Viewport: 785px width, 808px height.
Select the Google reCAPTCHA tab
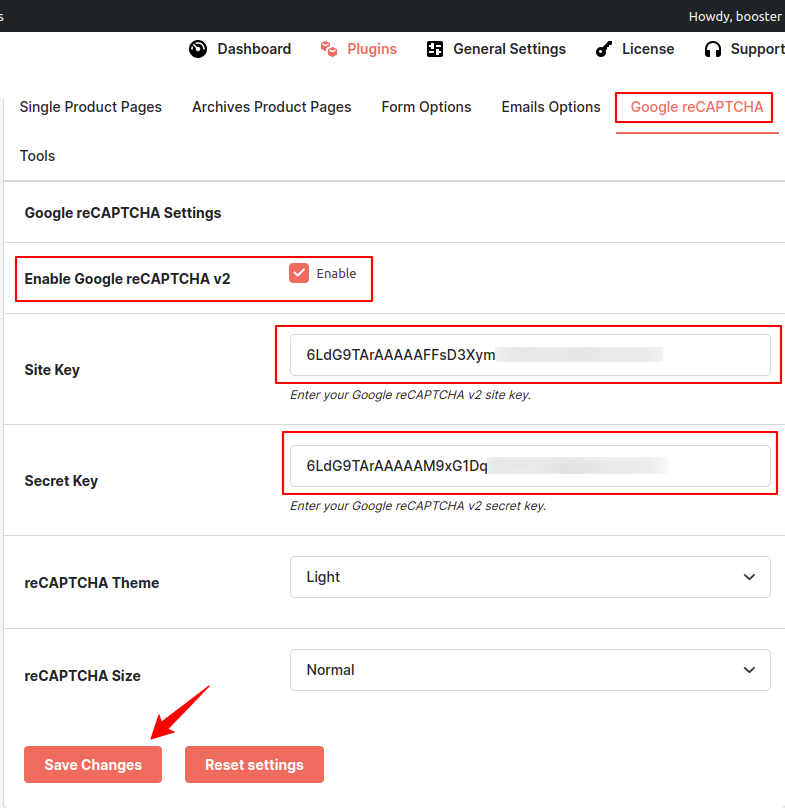697,107
